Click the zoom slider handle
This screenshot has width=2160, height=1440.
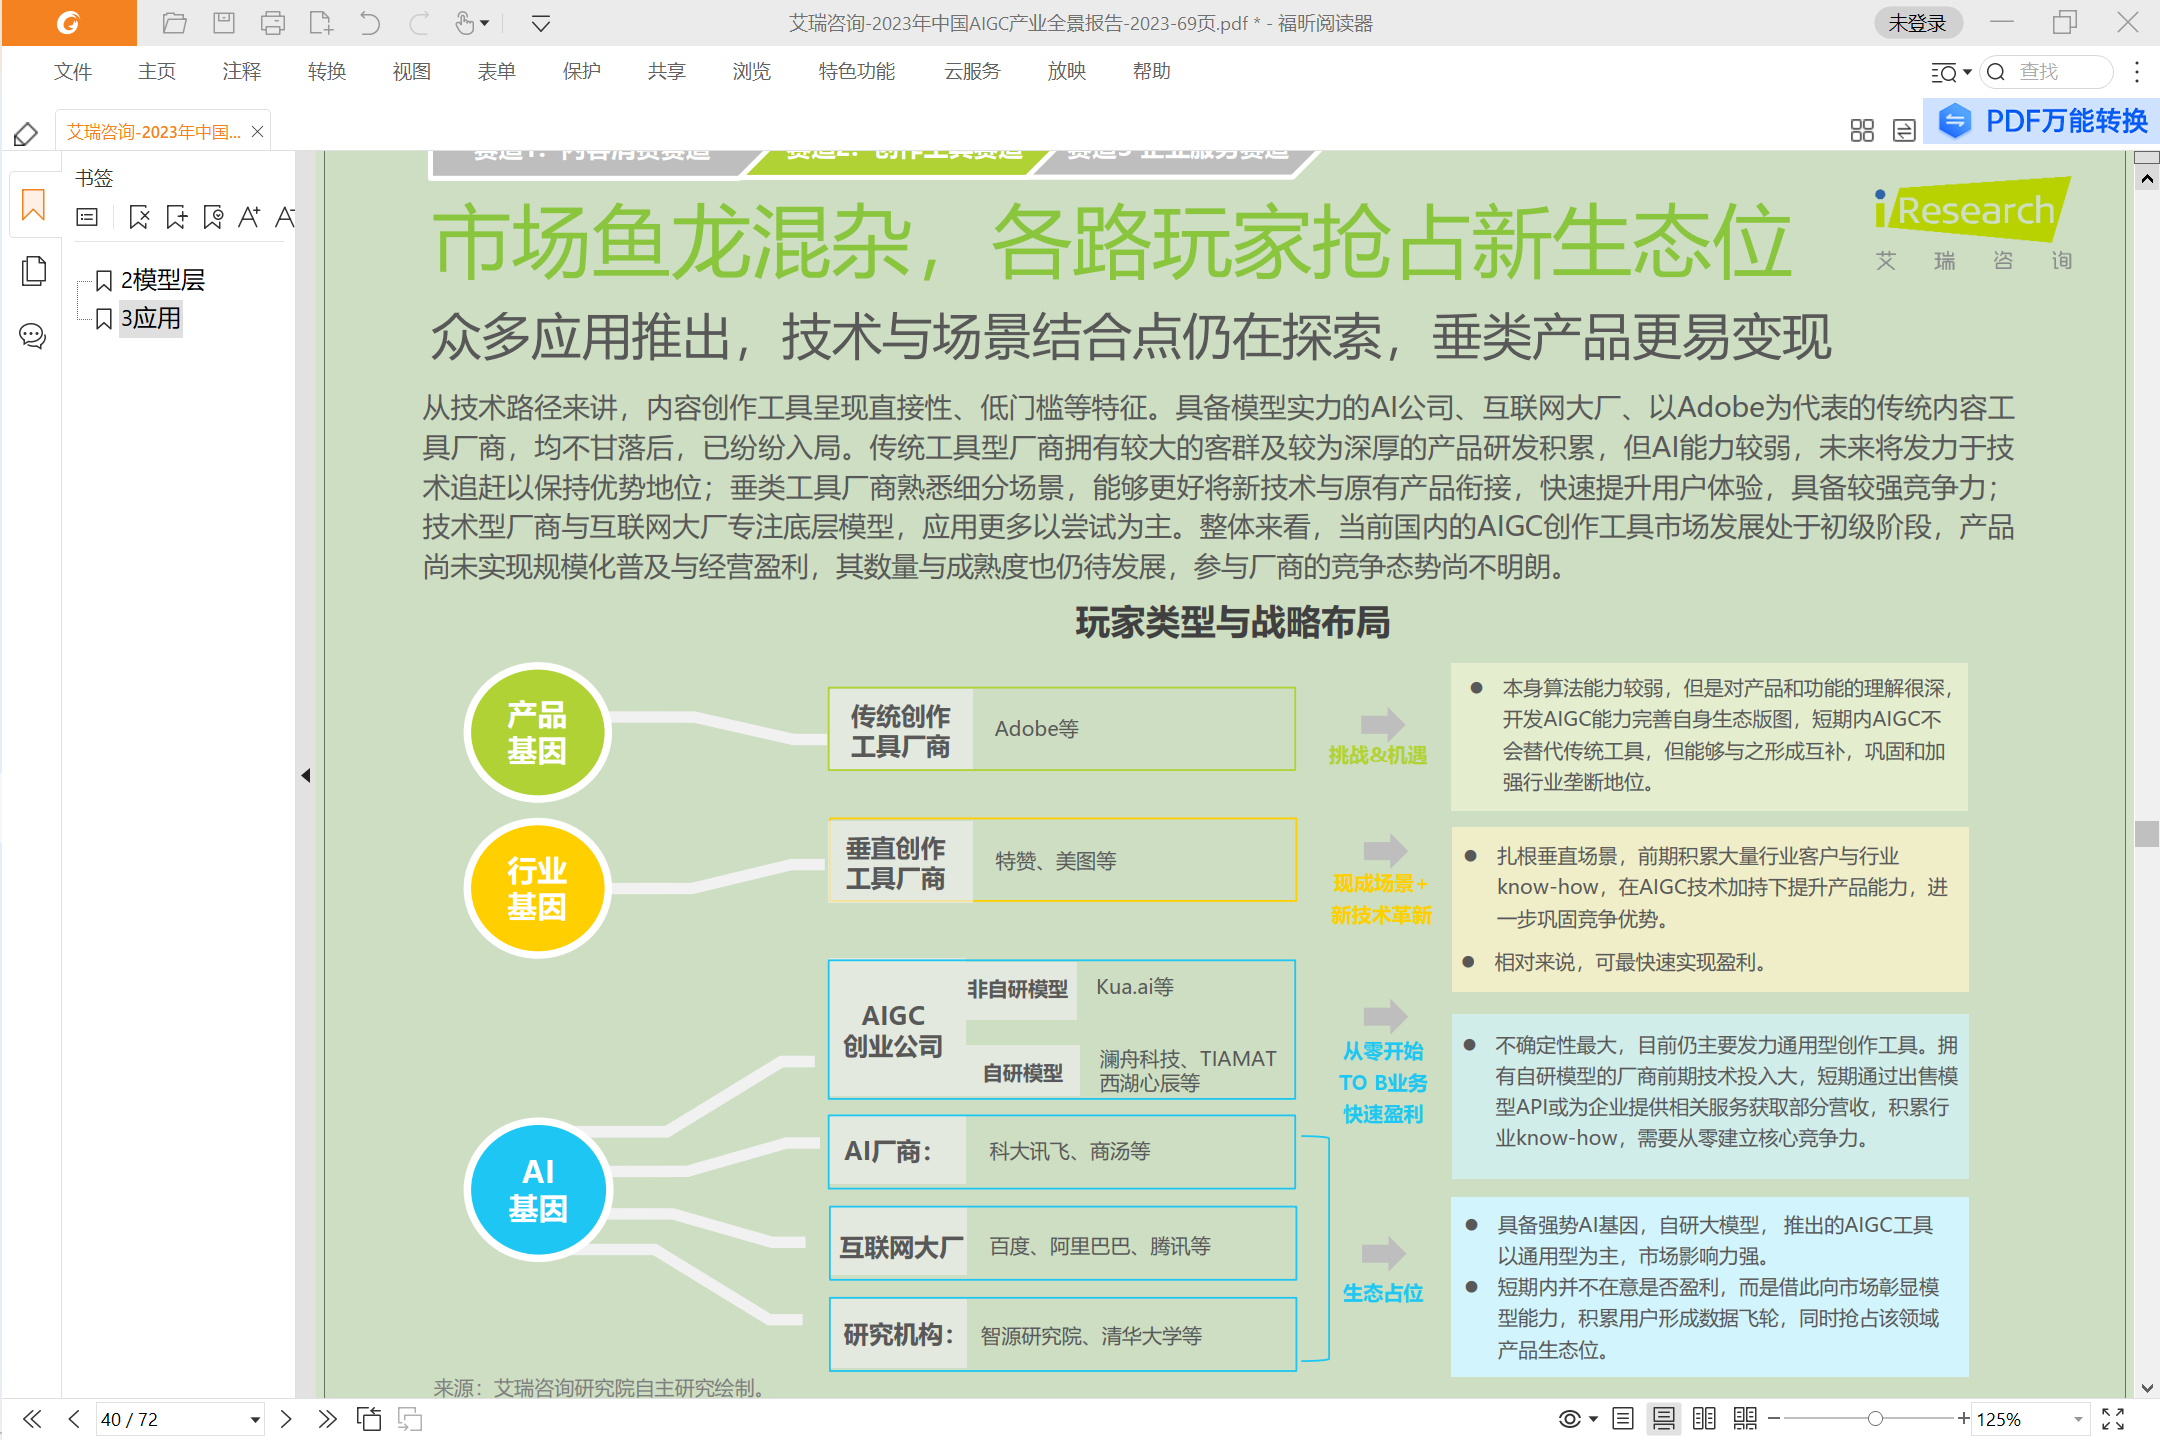(x=1875, y=1419)
